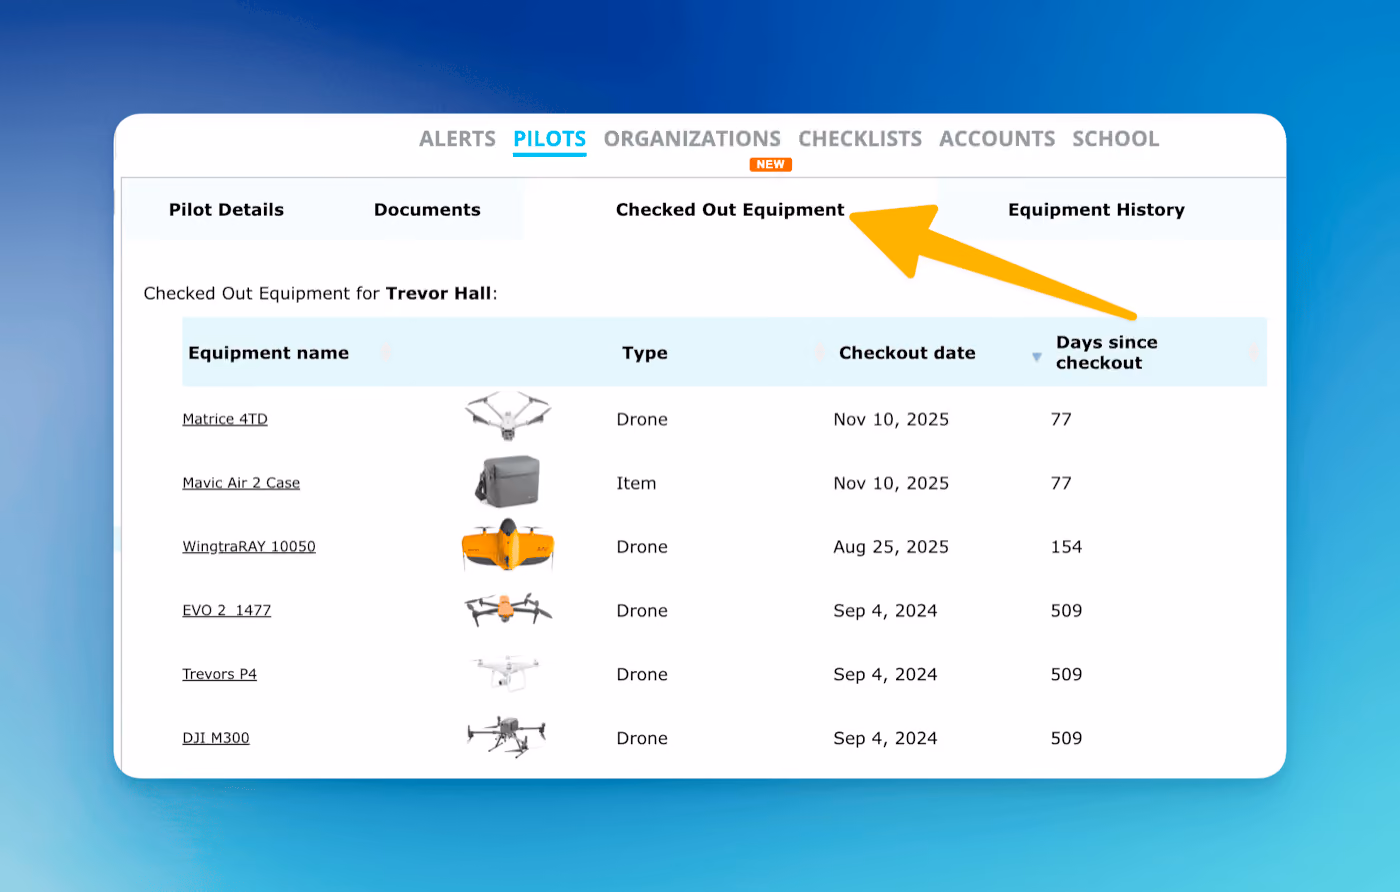1400x892 pixels.
Task: Click the days count in the Mavic Air 2 Case row
Action: 1061,483
